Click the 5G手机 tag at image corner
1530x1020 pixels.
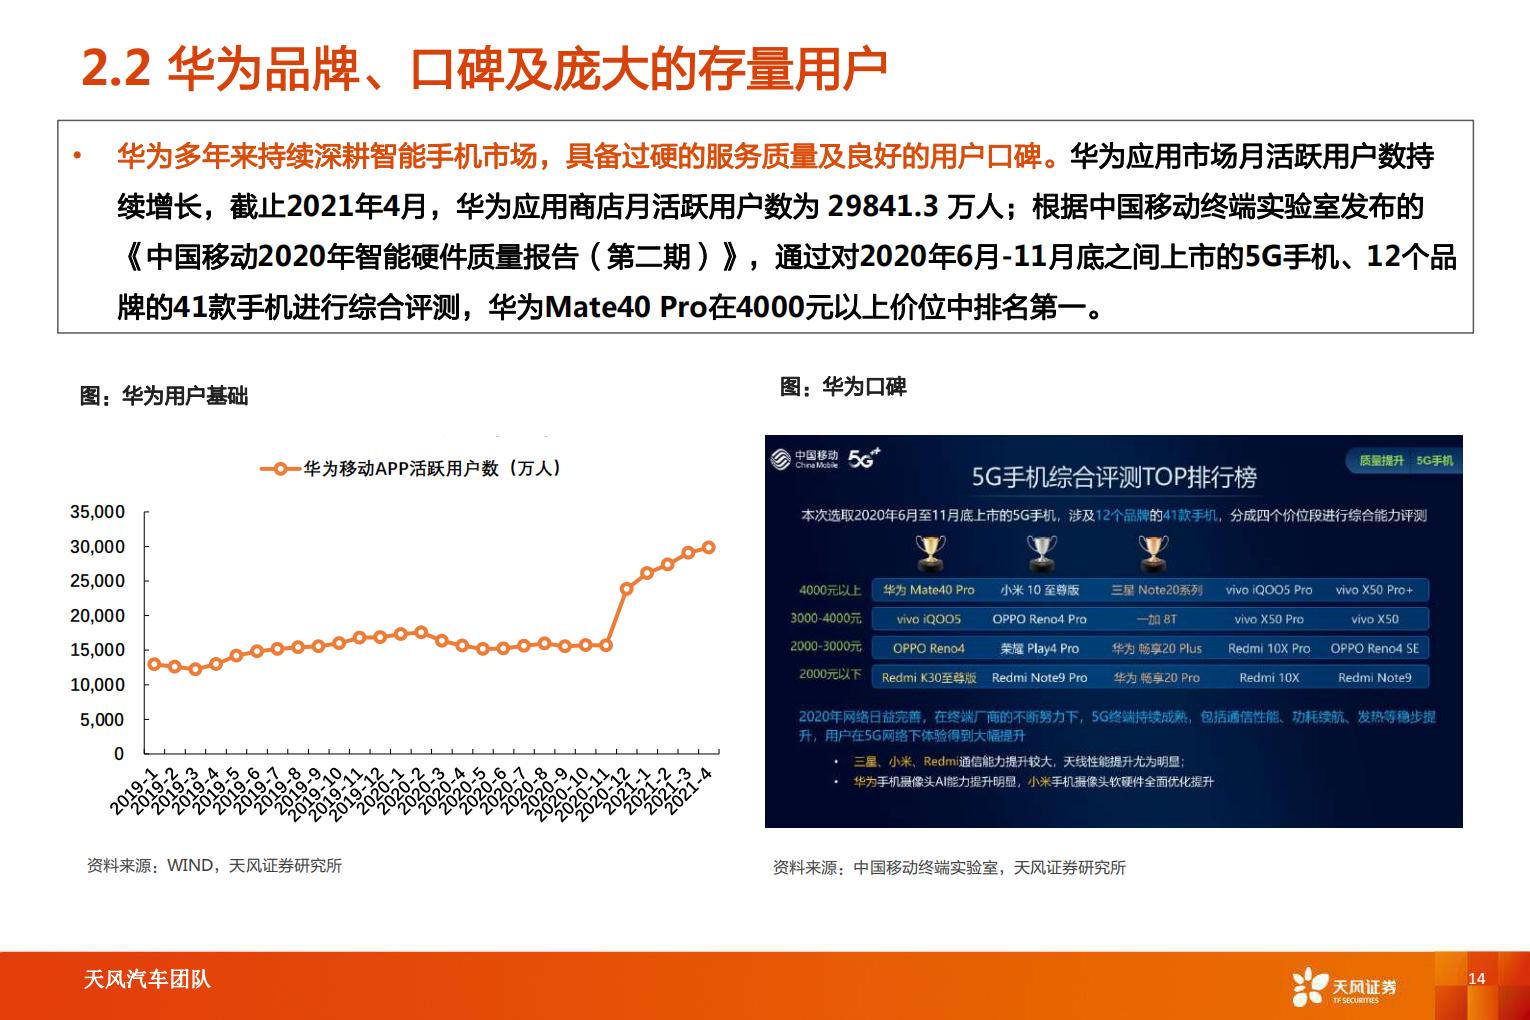(1434, 461)
